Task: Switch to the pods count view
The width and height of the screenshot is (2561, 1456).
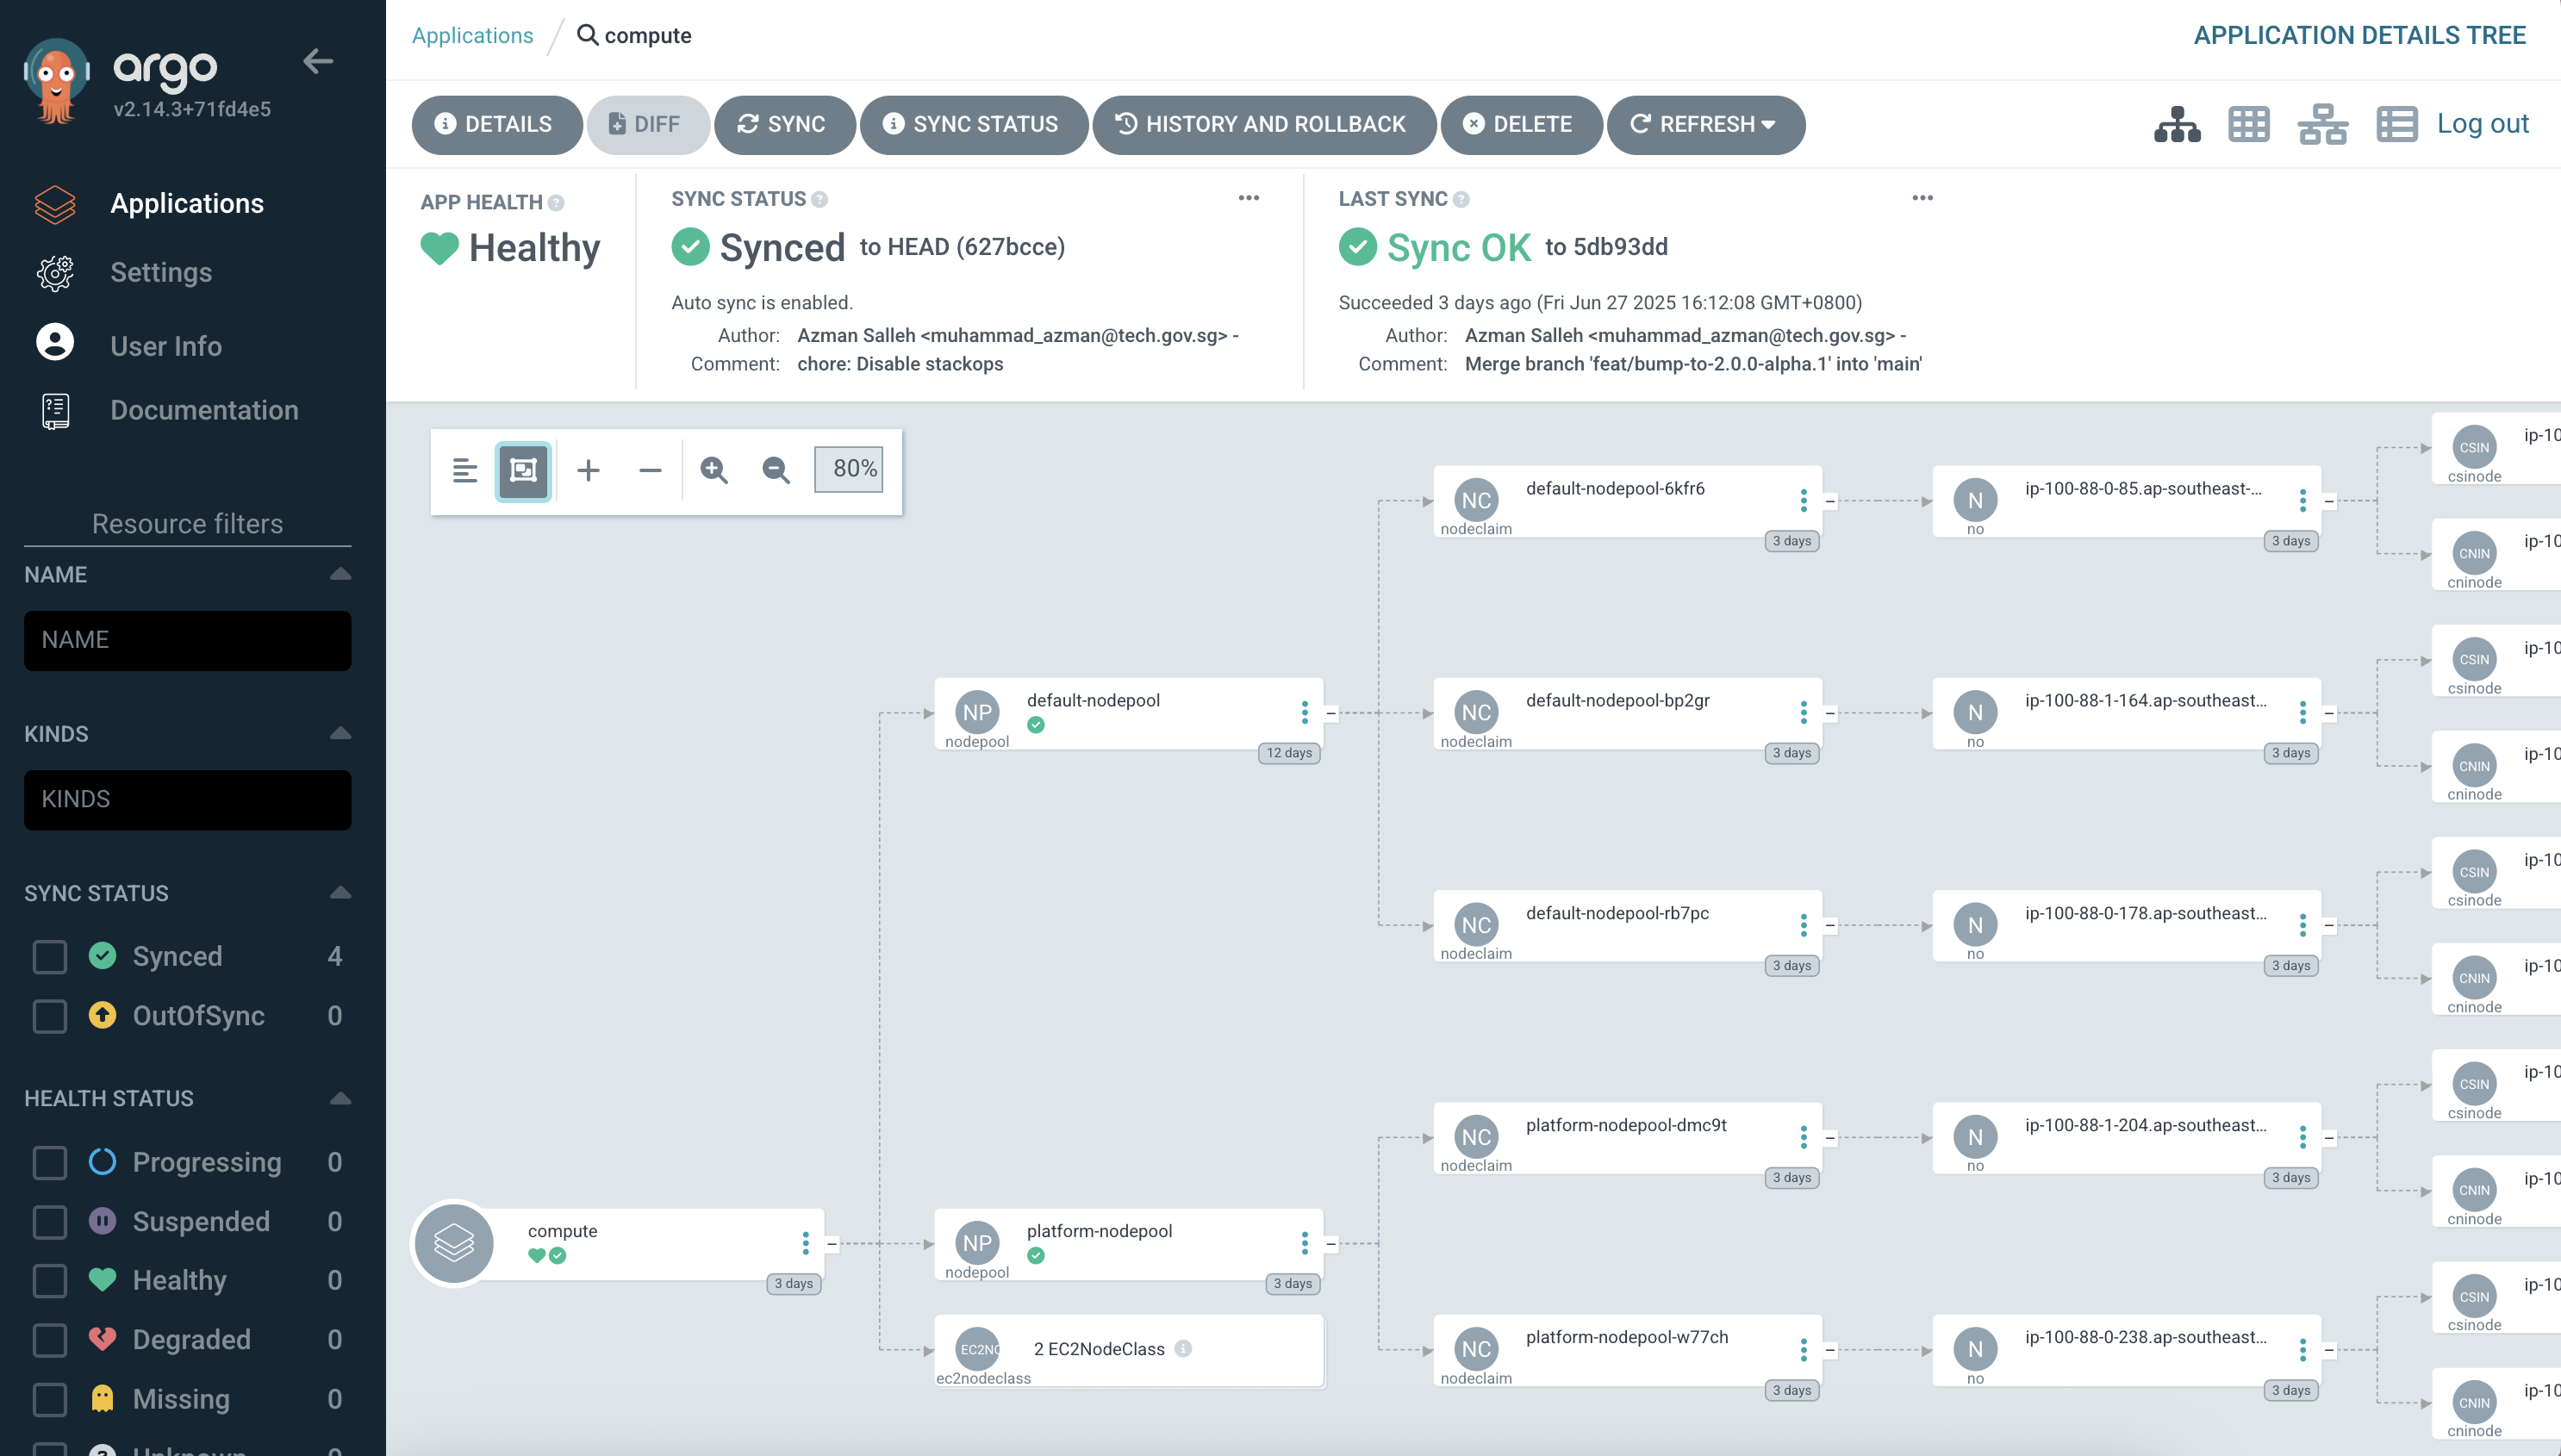Action: point(2249,124)
